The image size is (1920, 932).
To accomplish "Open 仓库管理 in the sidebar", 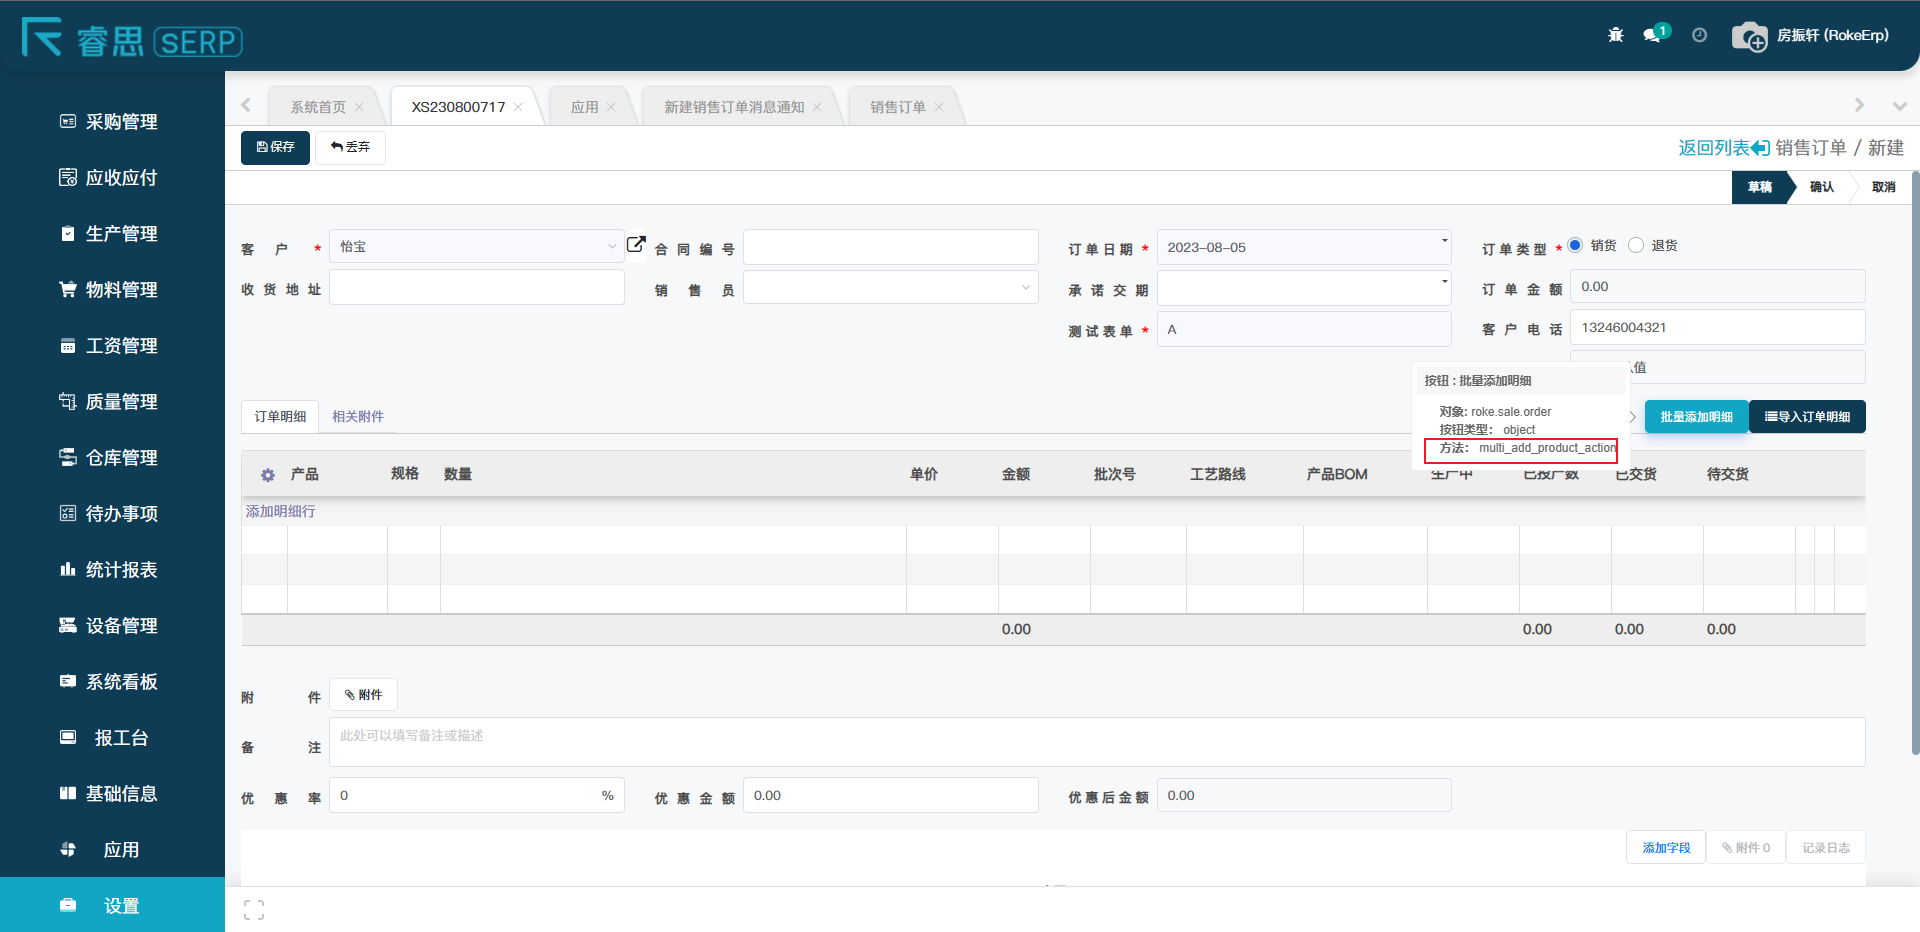I will tap(121, 458).
